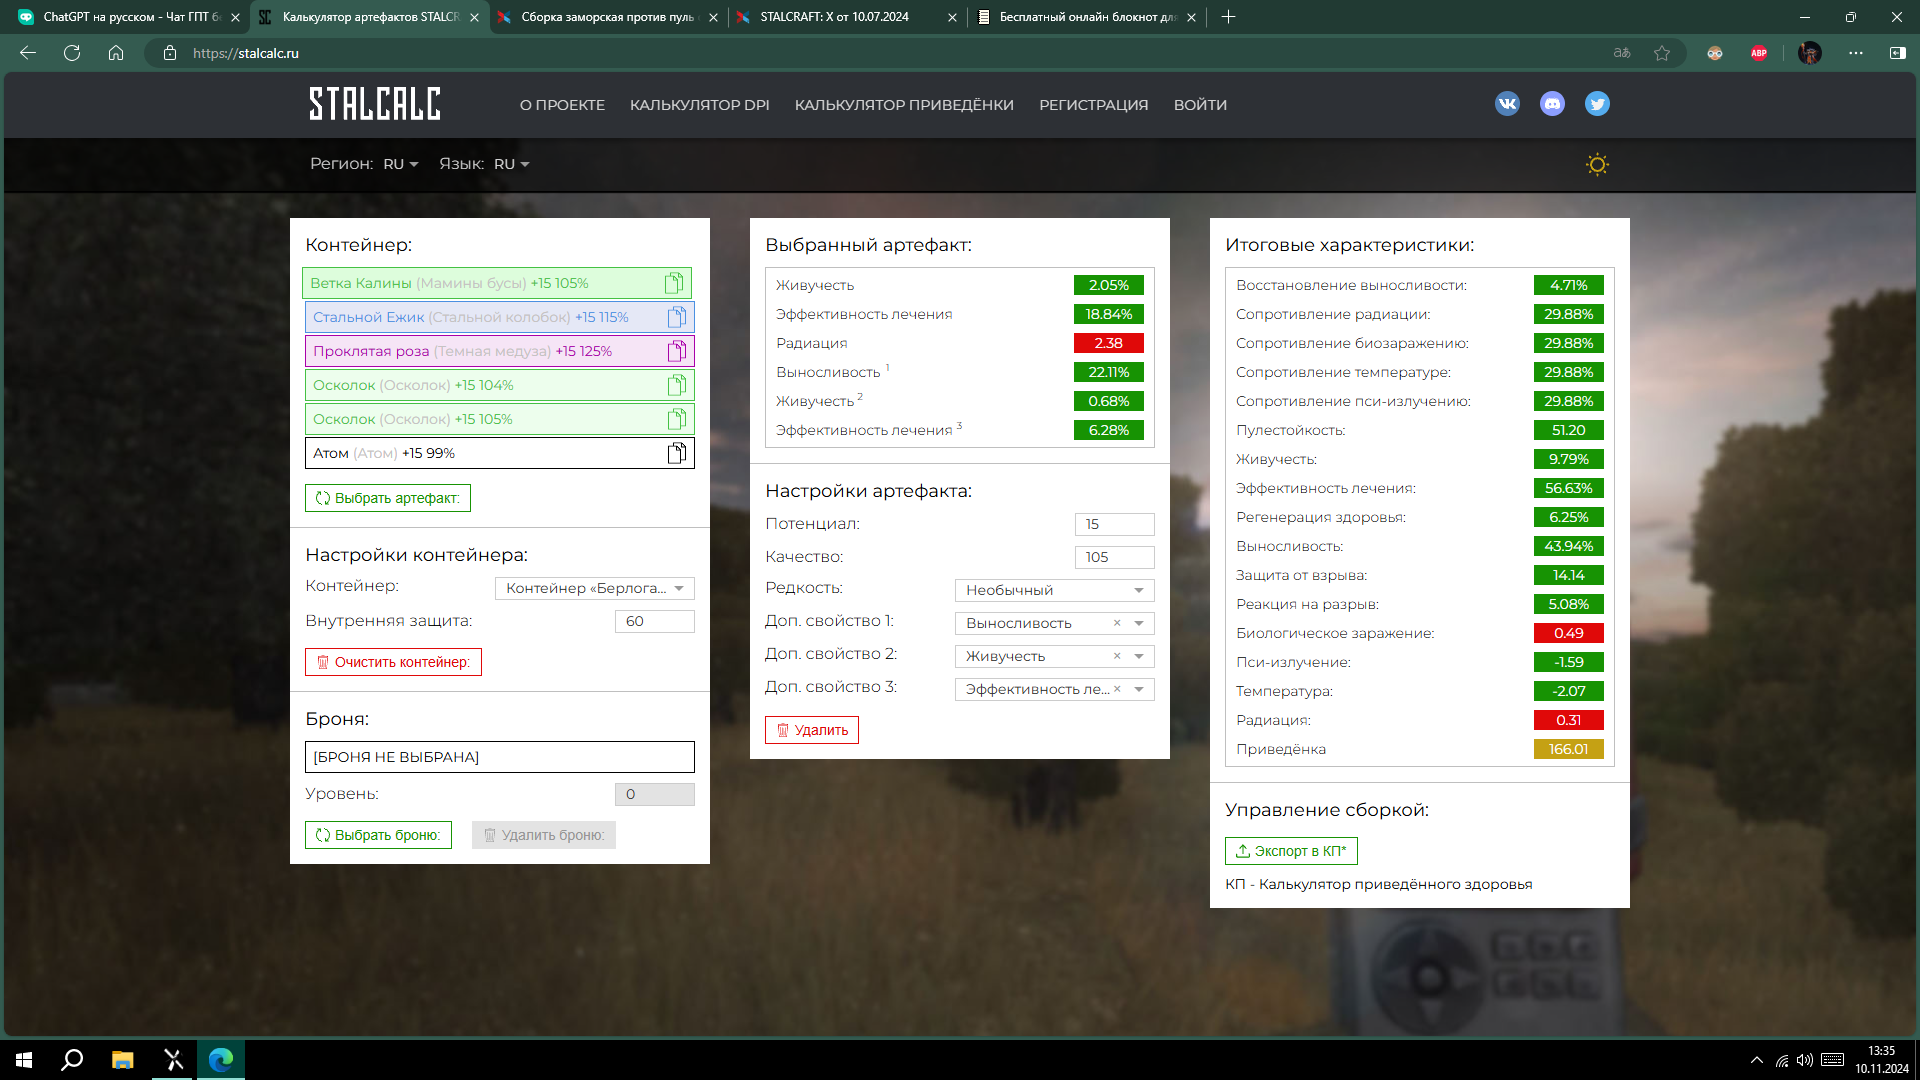Click the Очистить контейнер button
This screenshot has height=1080, width=1920.
click(393, 662)
